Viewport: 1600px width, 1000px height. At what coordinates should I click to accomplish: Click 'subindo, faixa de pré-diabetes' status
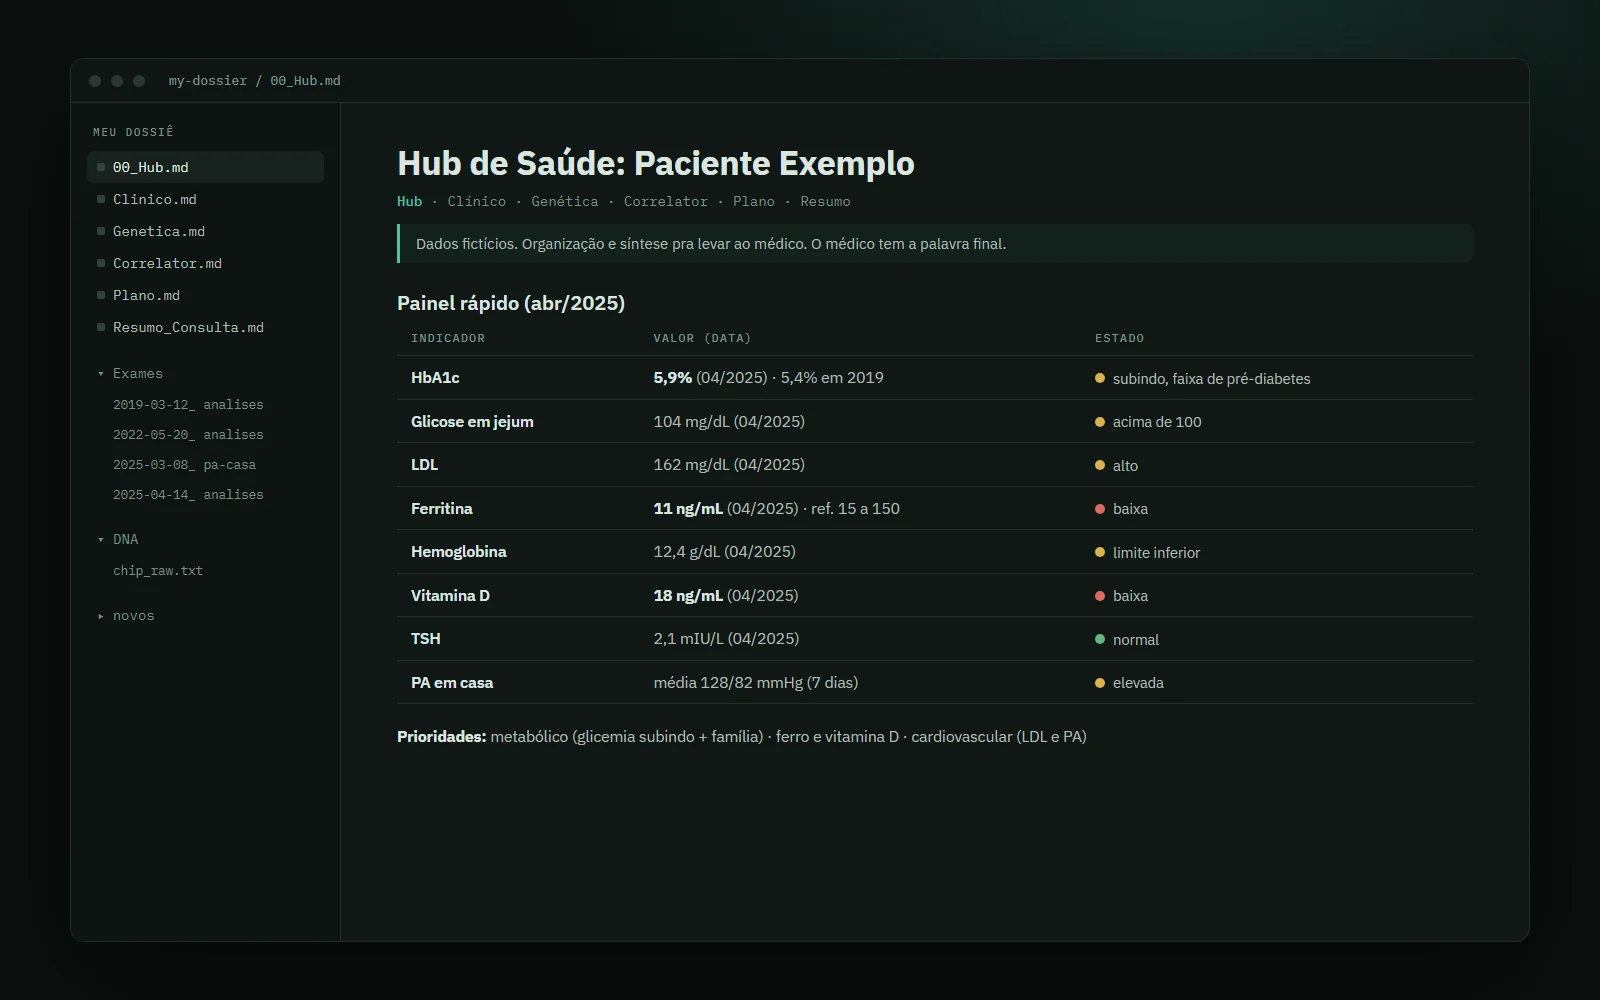pos(1211,378)
